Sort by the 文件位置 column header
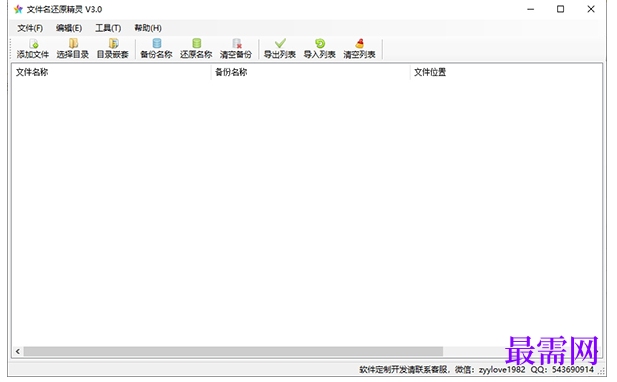The height and width of the screenshot is (382, 617). click(x=506, y=72)
